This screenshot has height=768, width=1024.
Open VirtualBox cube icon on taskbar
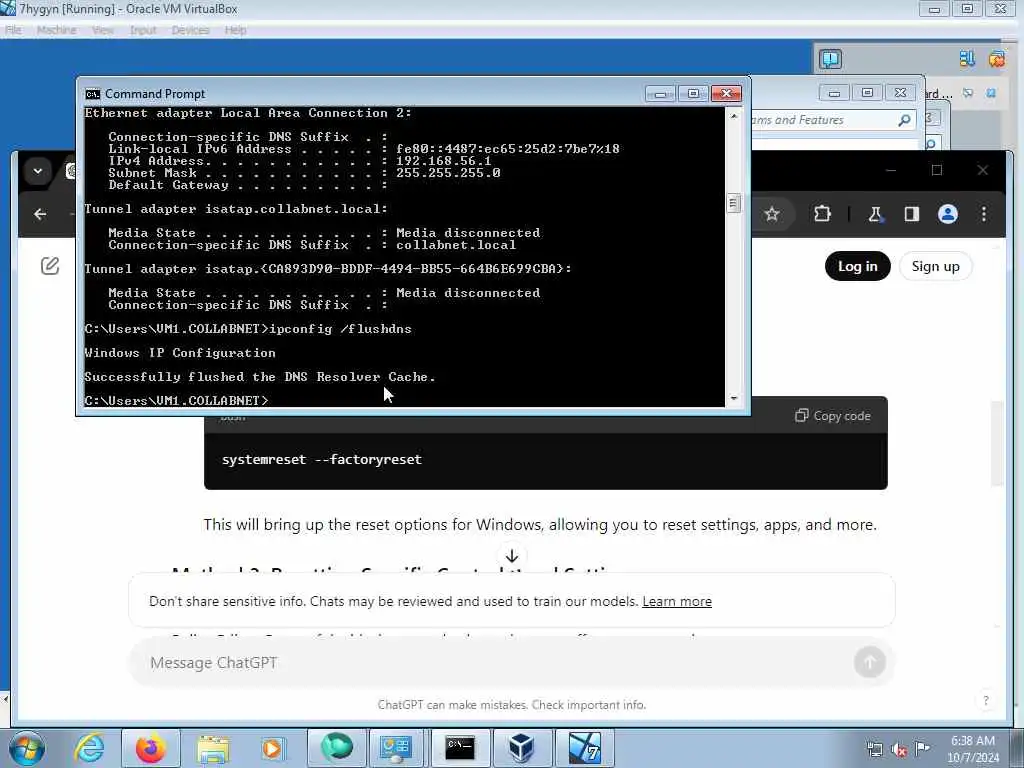click(x=521, y=748)
